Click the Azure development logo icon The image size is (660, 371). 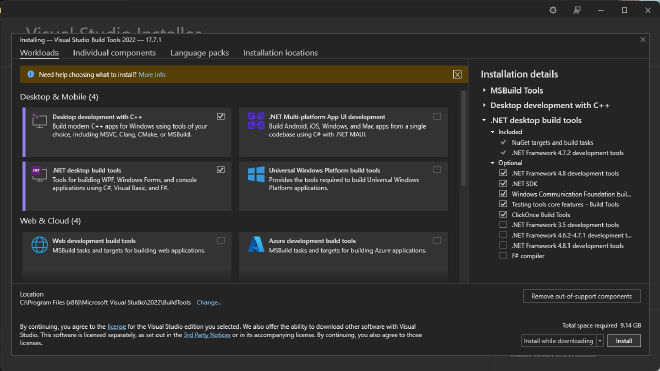pos(256,245)
